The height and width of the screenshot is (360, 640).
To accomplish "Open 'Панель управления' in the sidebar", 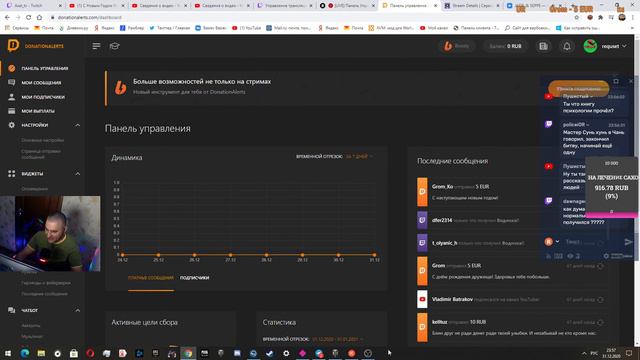I will [44, 68].
